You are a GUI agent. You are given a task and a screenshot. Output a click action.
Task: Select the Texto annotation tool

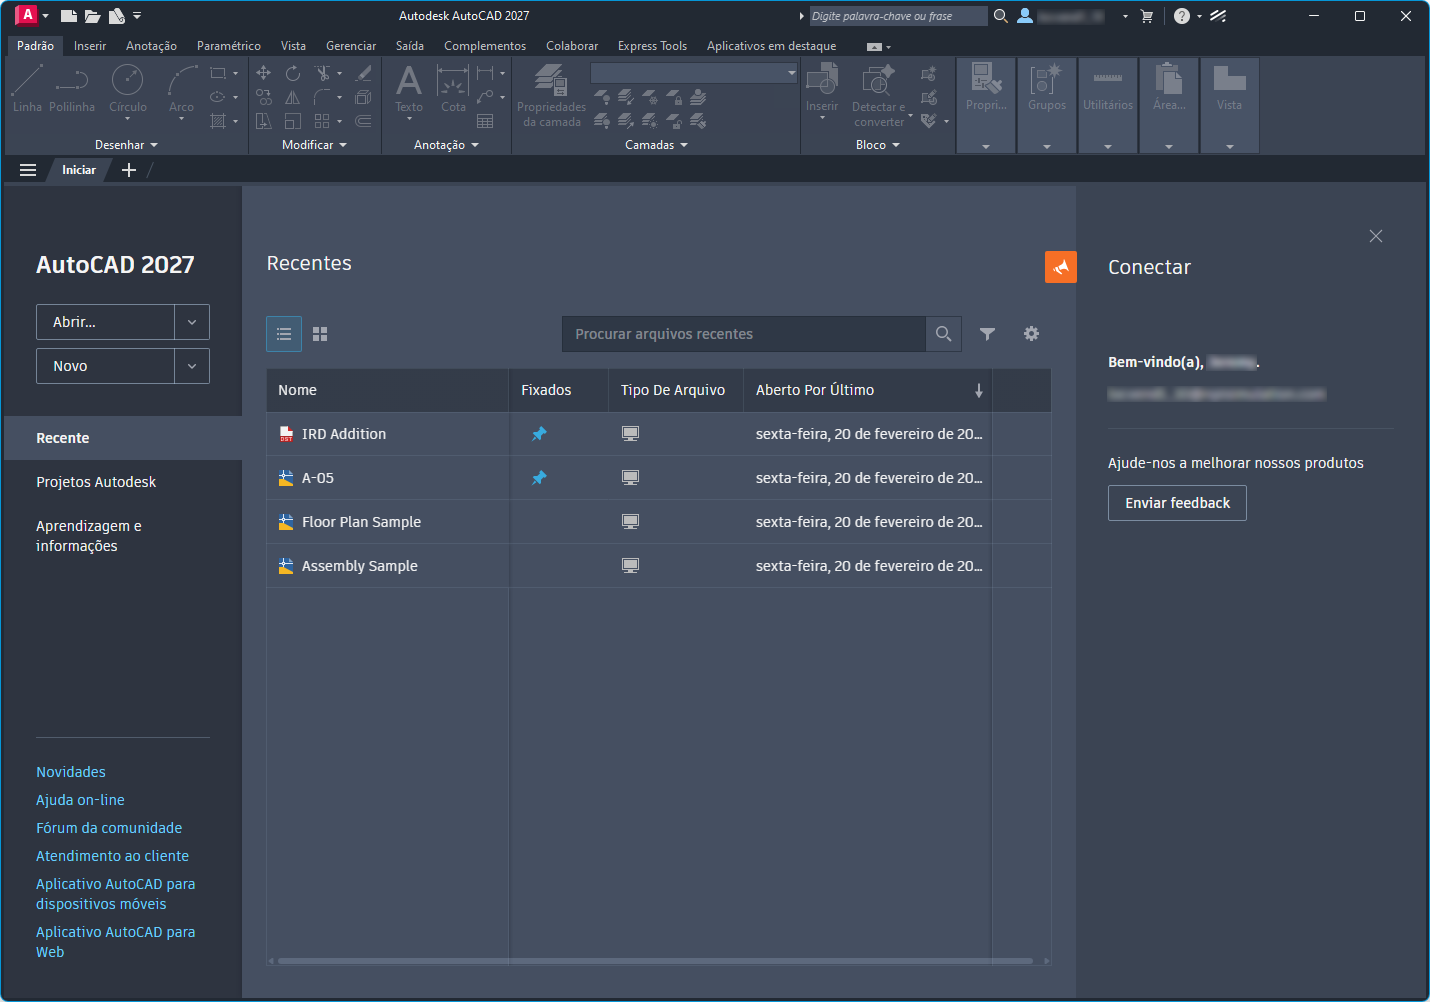coord(409,90)
